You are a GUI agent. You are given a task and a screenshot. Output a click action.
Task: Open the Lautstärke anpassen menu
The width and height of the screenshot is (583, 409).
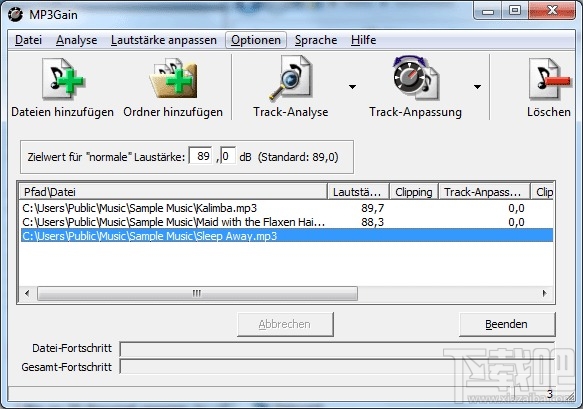click(164, 40)
